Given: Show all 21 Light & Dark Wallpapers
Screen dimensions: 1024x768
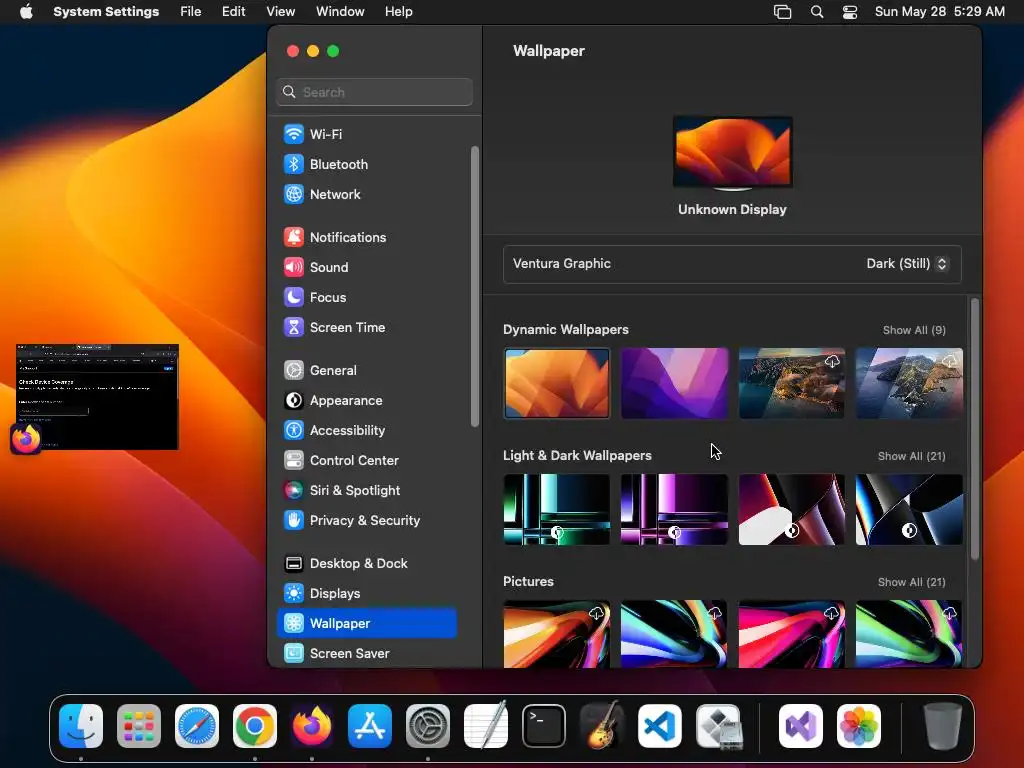Looking at the screenshot, I should click(x=912, y=456).
